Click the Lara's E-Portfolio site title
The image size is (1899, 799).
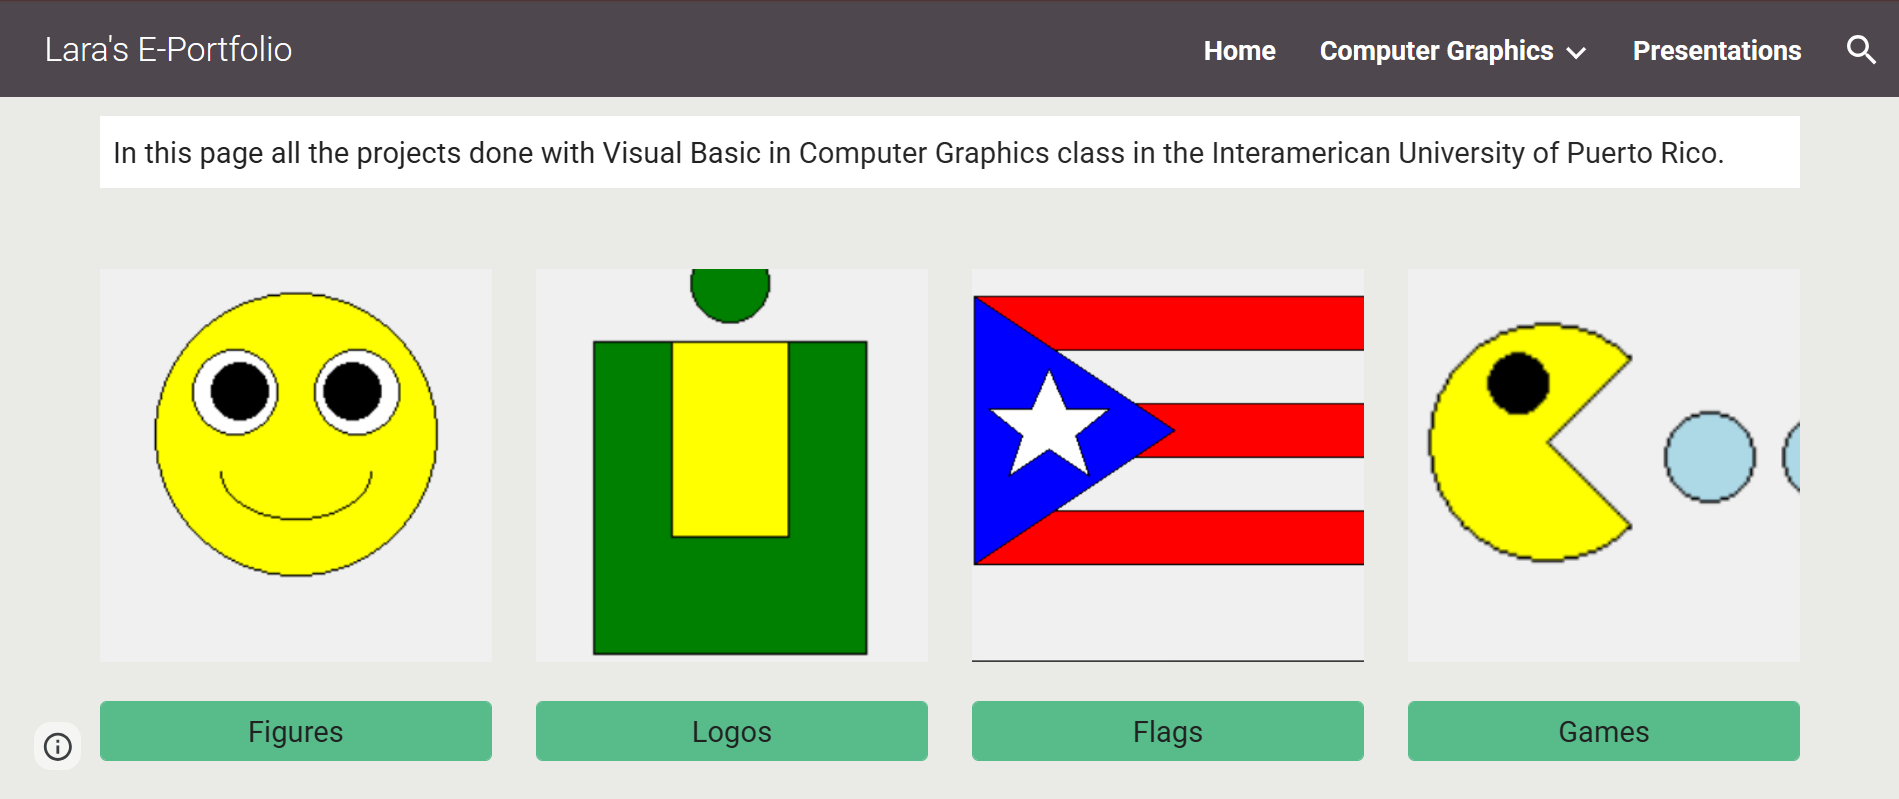coord(168,49)
